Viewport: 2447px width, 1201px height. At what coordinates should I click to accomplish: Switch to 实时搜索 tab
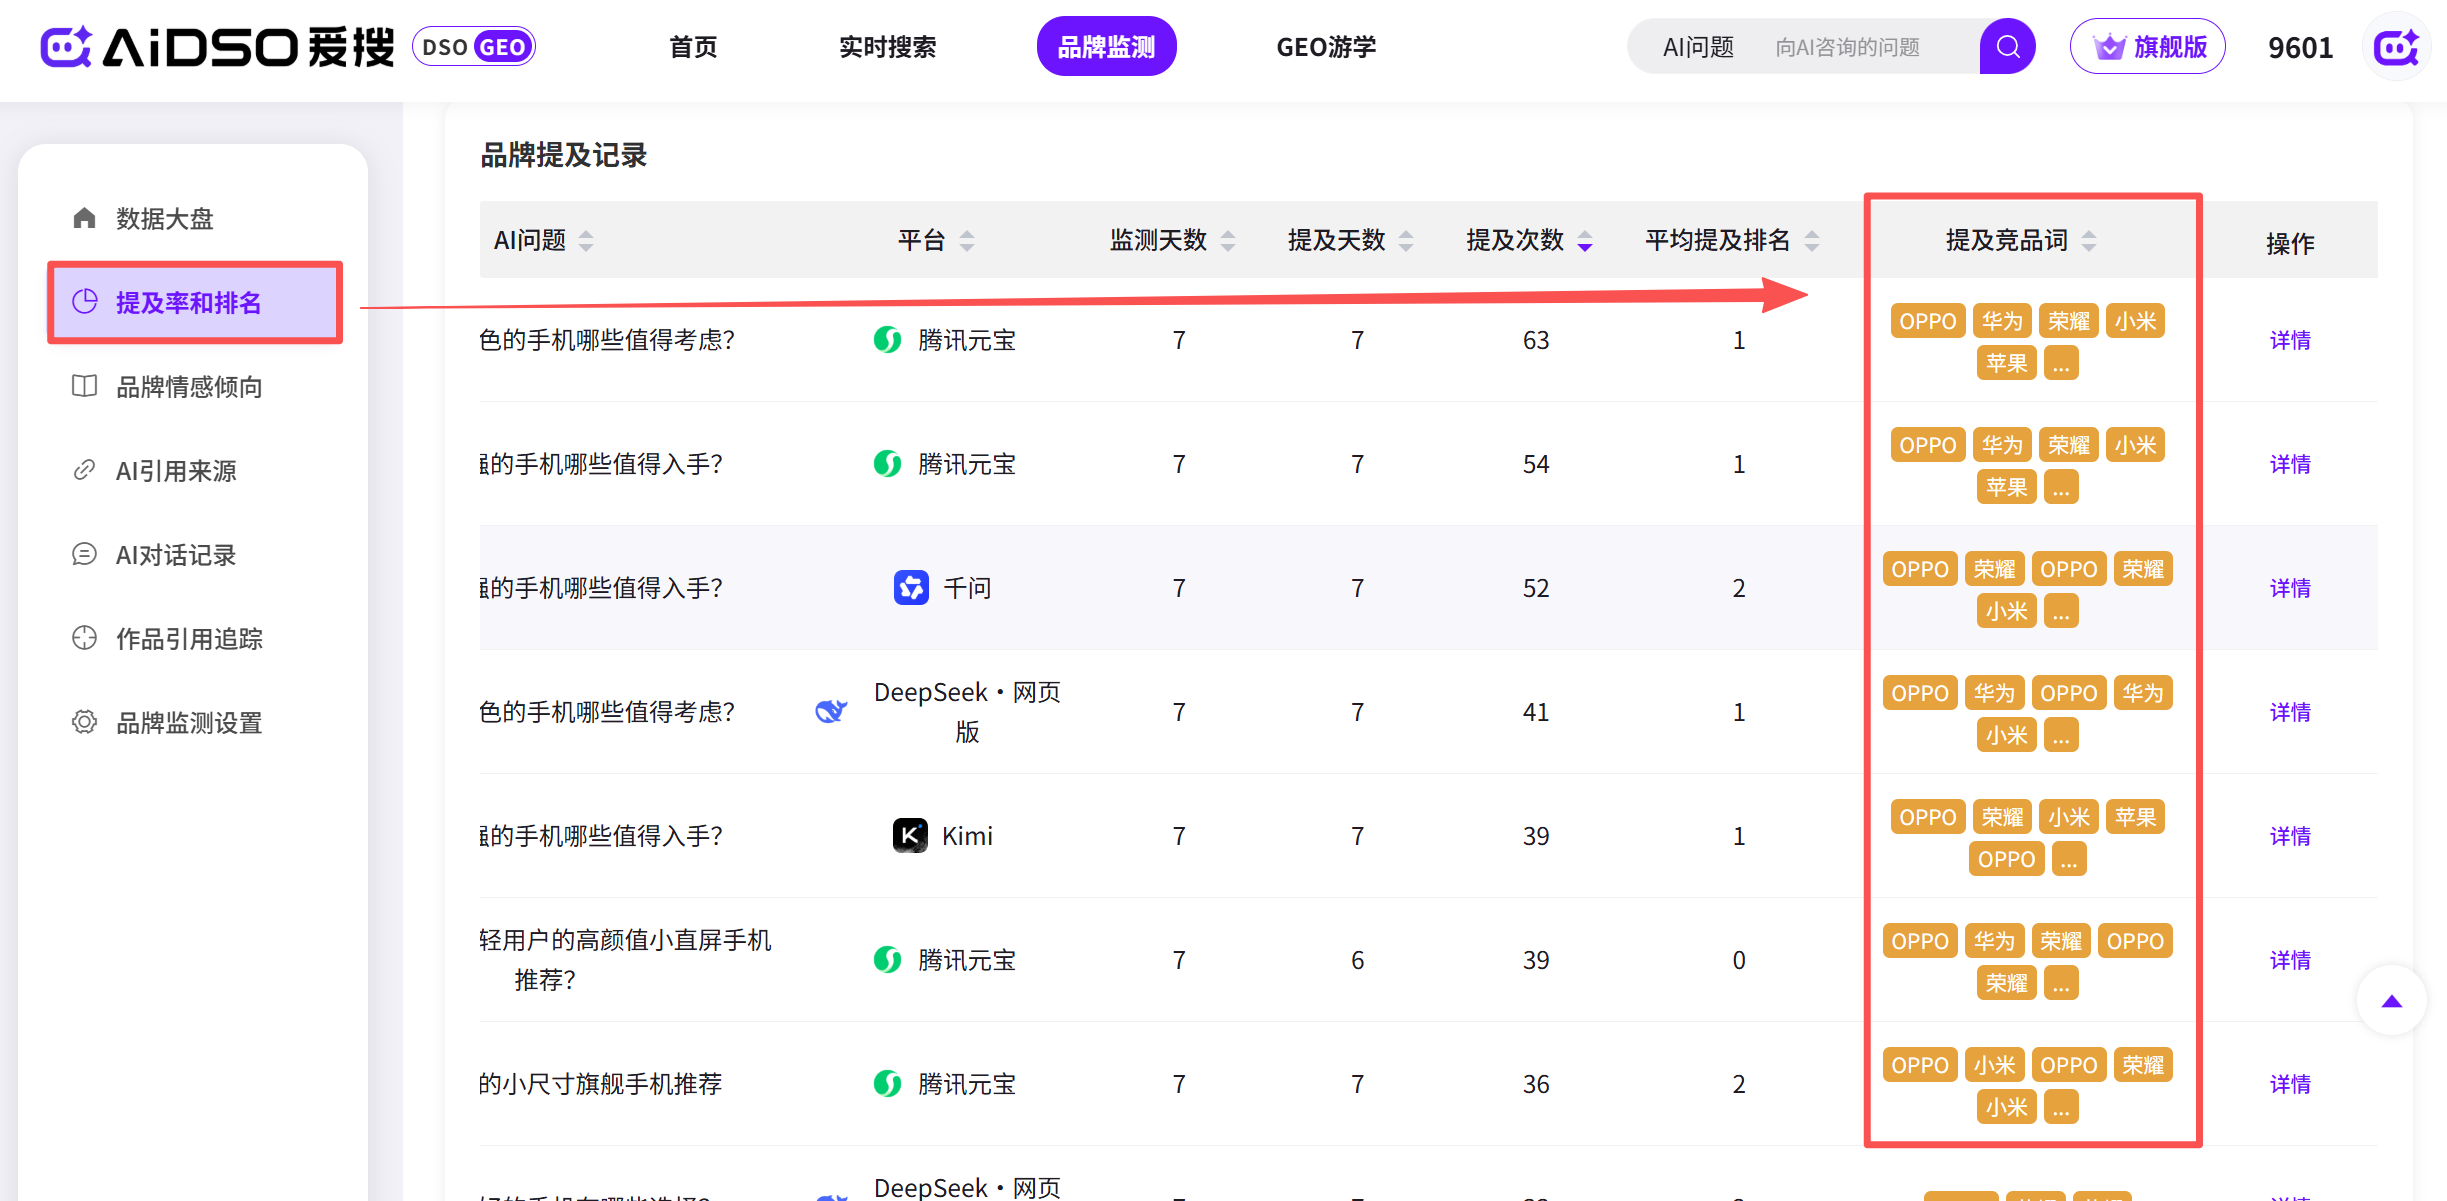[x=887, y=47]
